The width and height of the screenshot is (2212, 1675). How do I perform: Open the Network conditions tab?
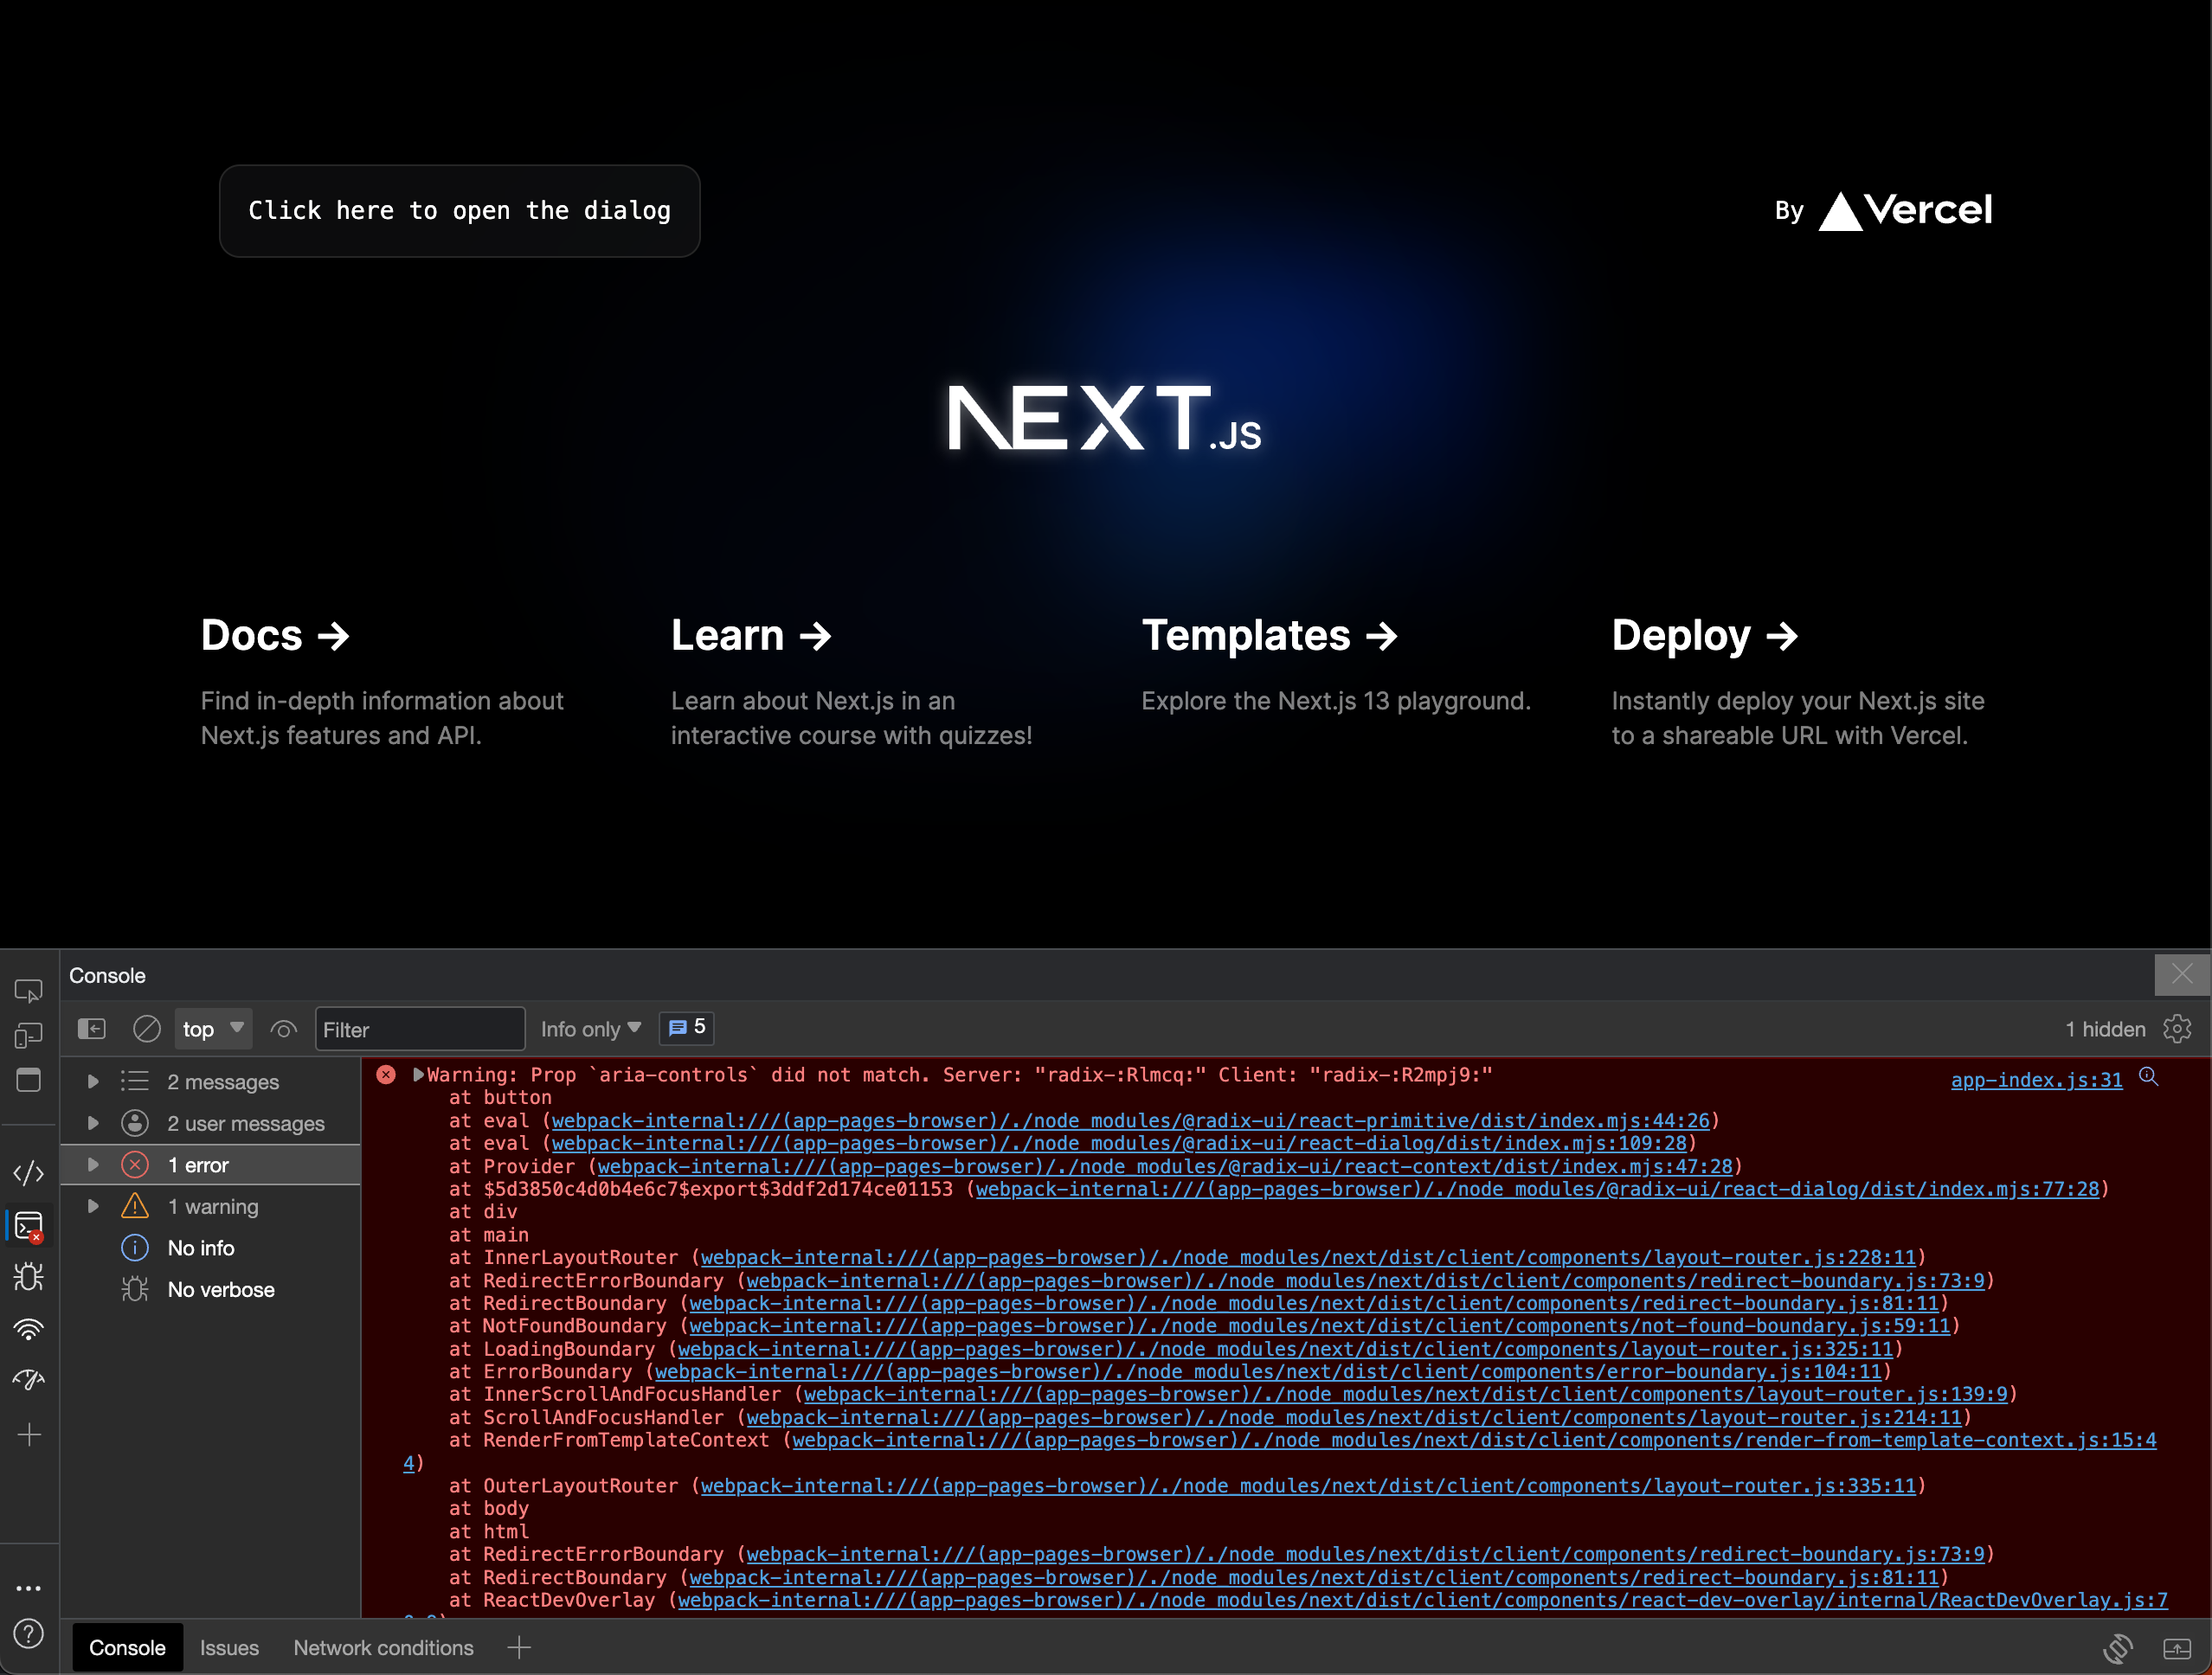pyautogui.click(x=383, y=1647)
